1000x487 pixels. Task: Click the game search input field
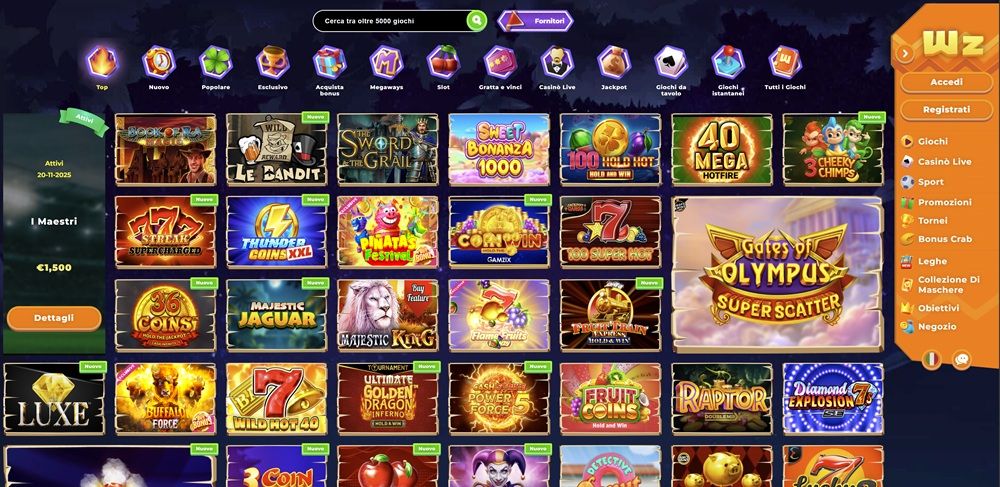(x=392, y=21)
